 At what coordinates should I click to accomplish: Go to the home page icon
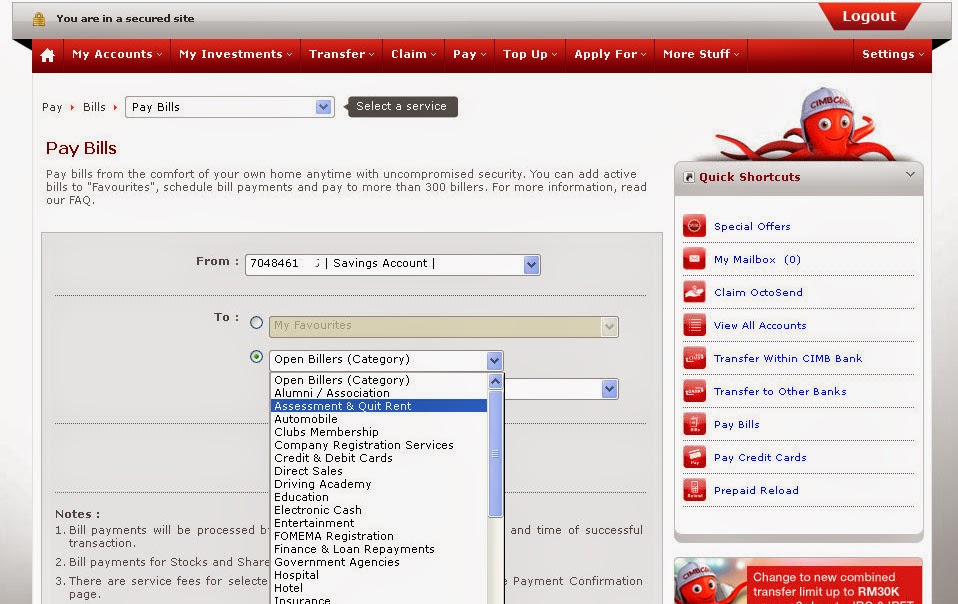(x=48, y=55)
